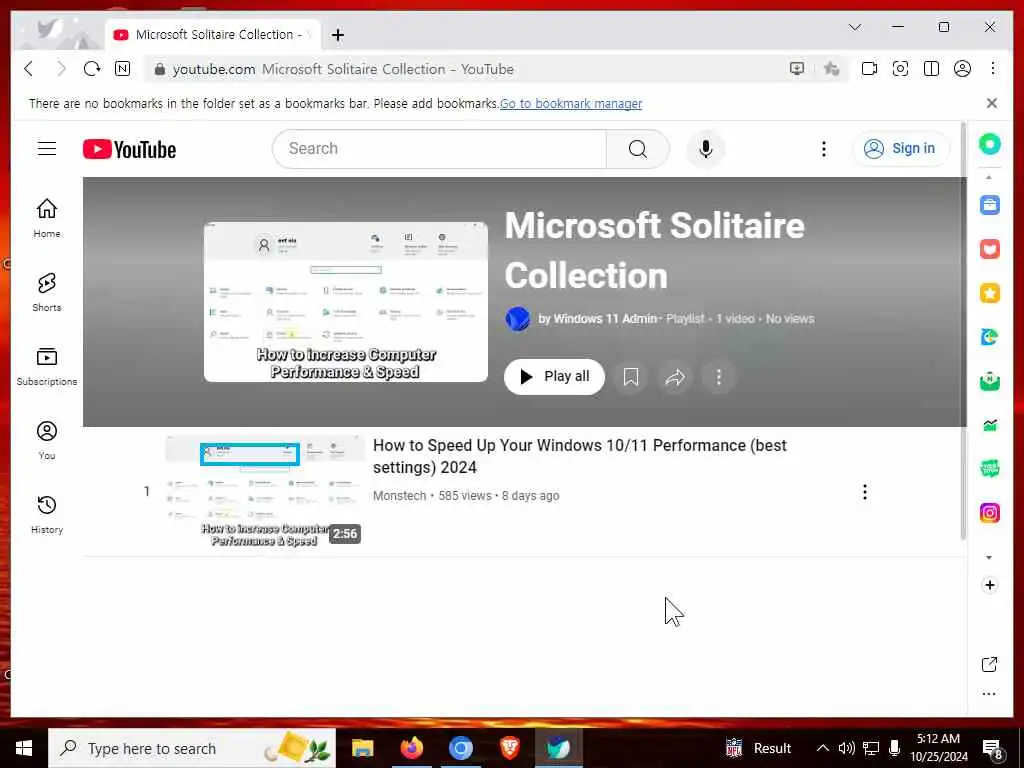Open History in the sidebar
Screen dimensions: 1024x768
click(46, 515)
